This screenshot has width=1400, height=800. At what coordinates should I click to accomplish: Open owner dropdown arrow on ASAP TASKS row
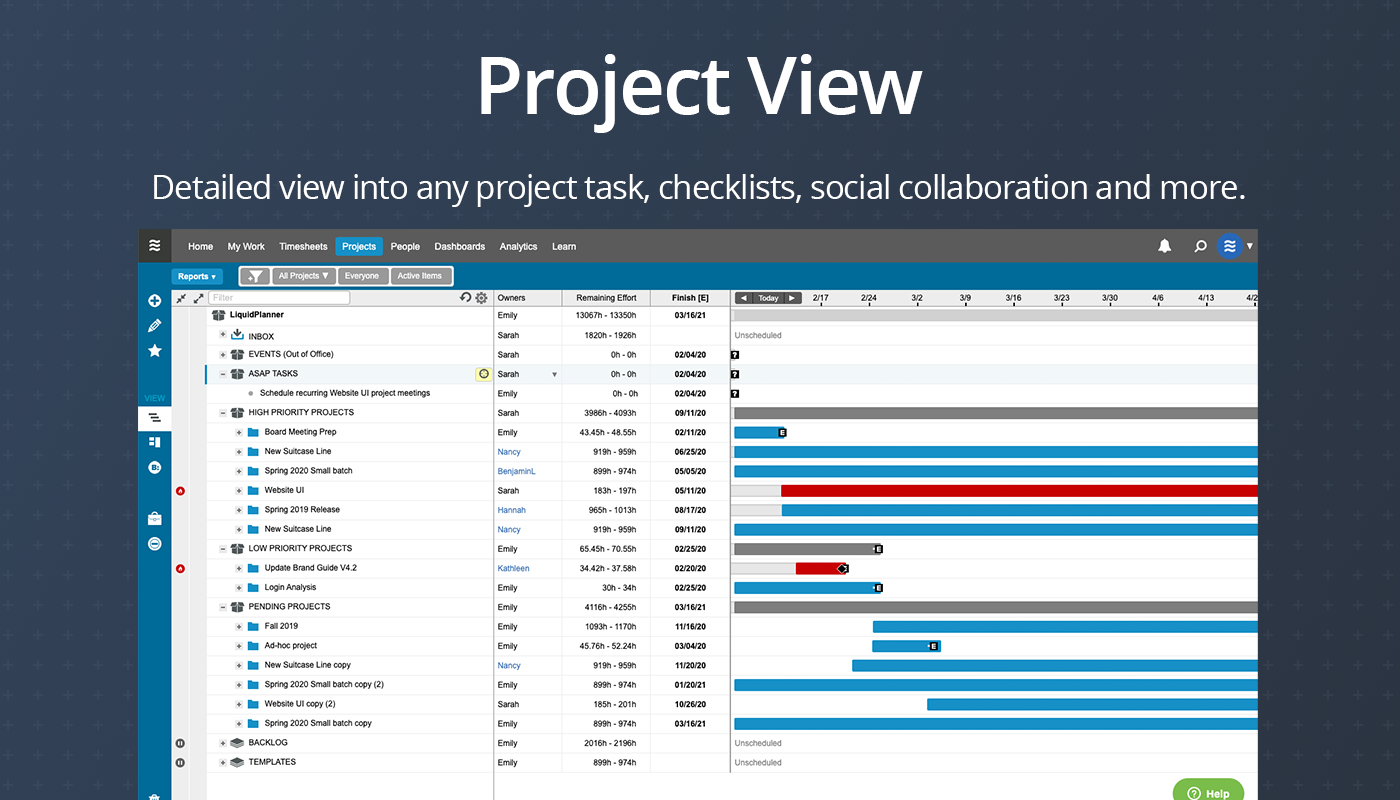554,375
